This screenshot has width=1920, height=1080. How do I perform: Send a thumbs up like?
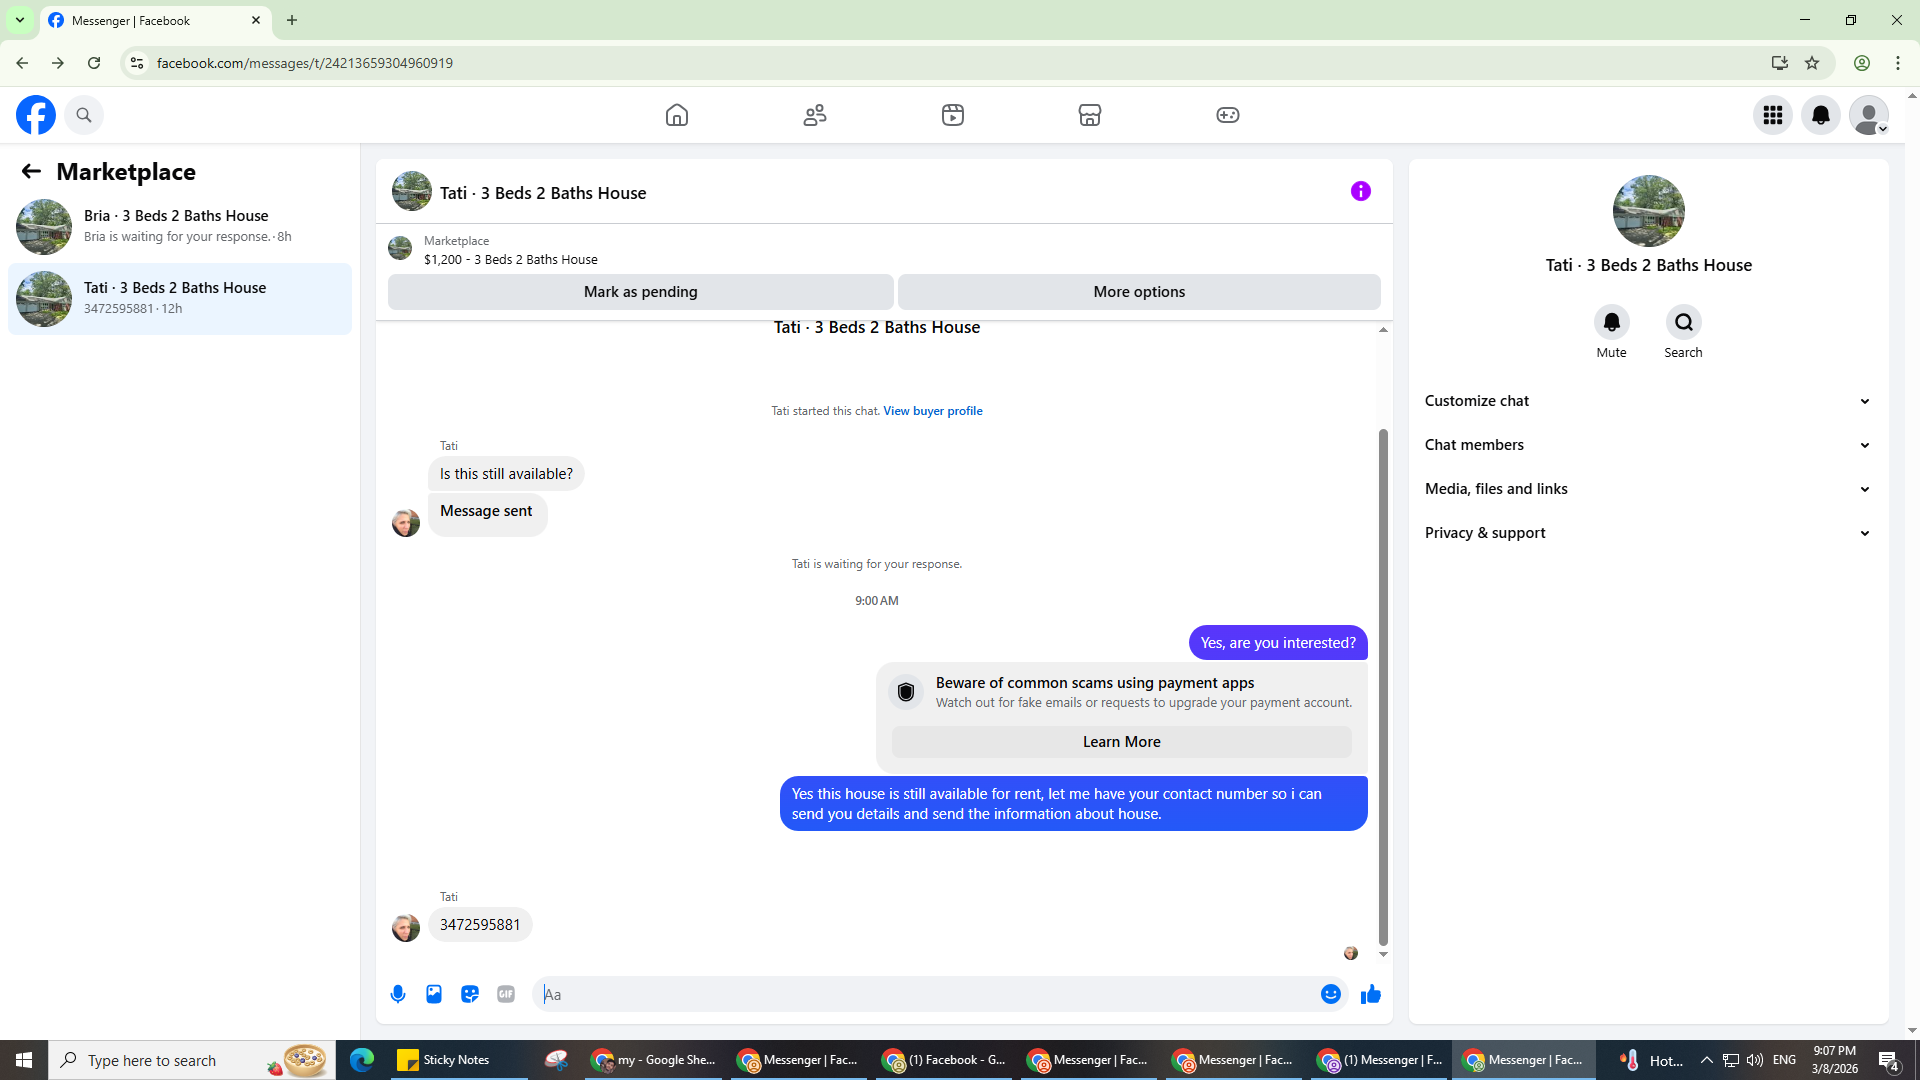pyautogui.click(x=1370, y=994)
